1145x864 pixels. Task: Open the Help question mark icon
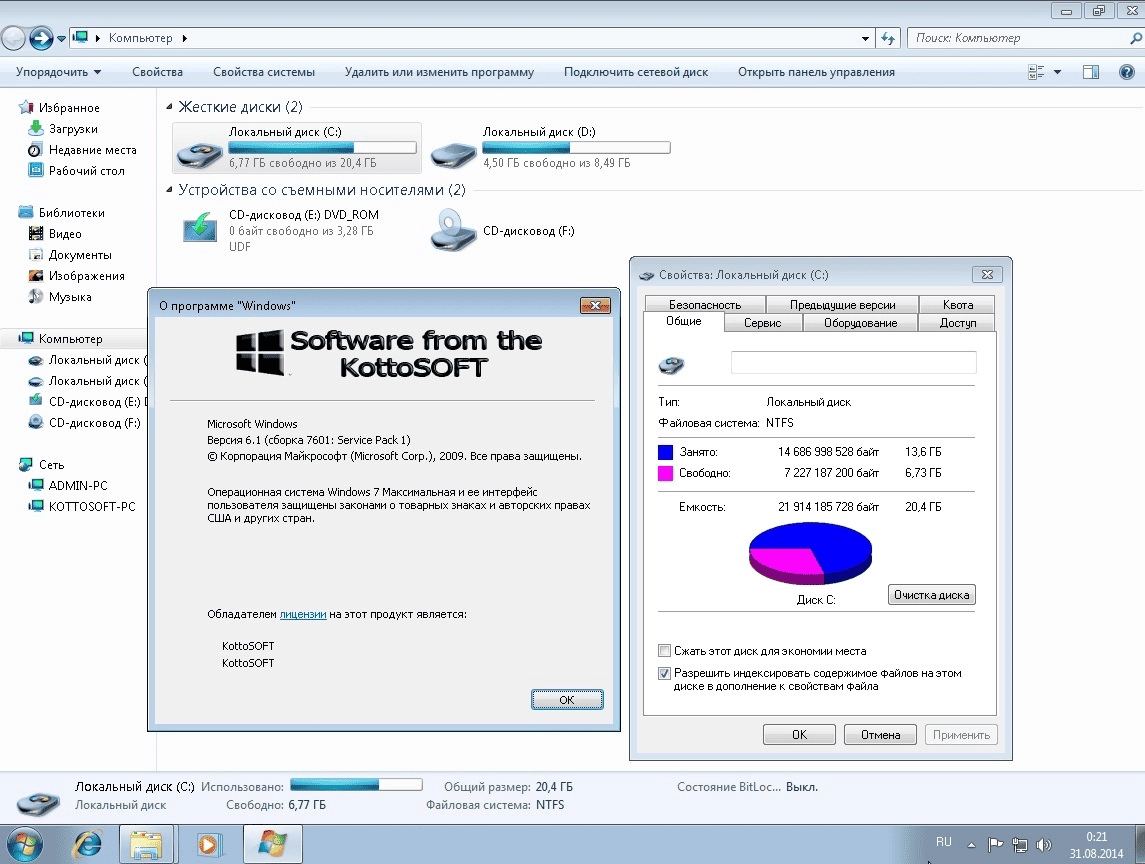pos(1126,72)
